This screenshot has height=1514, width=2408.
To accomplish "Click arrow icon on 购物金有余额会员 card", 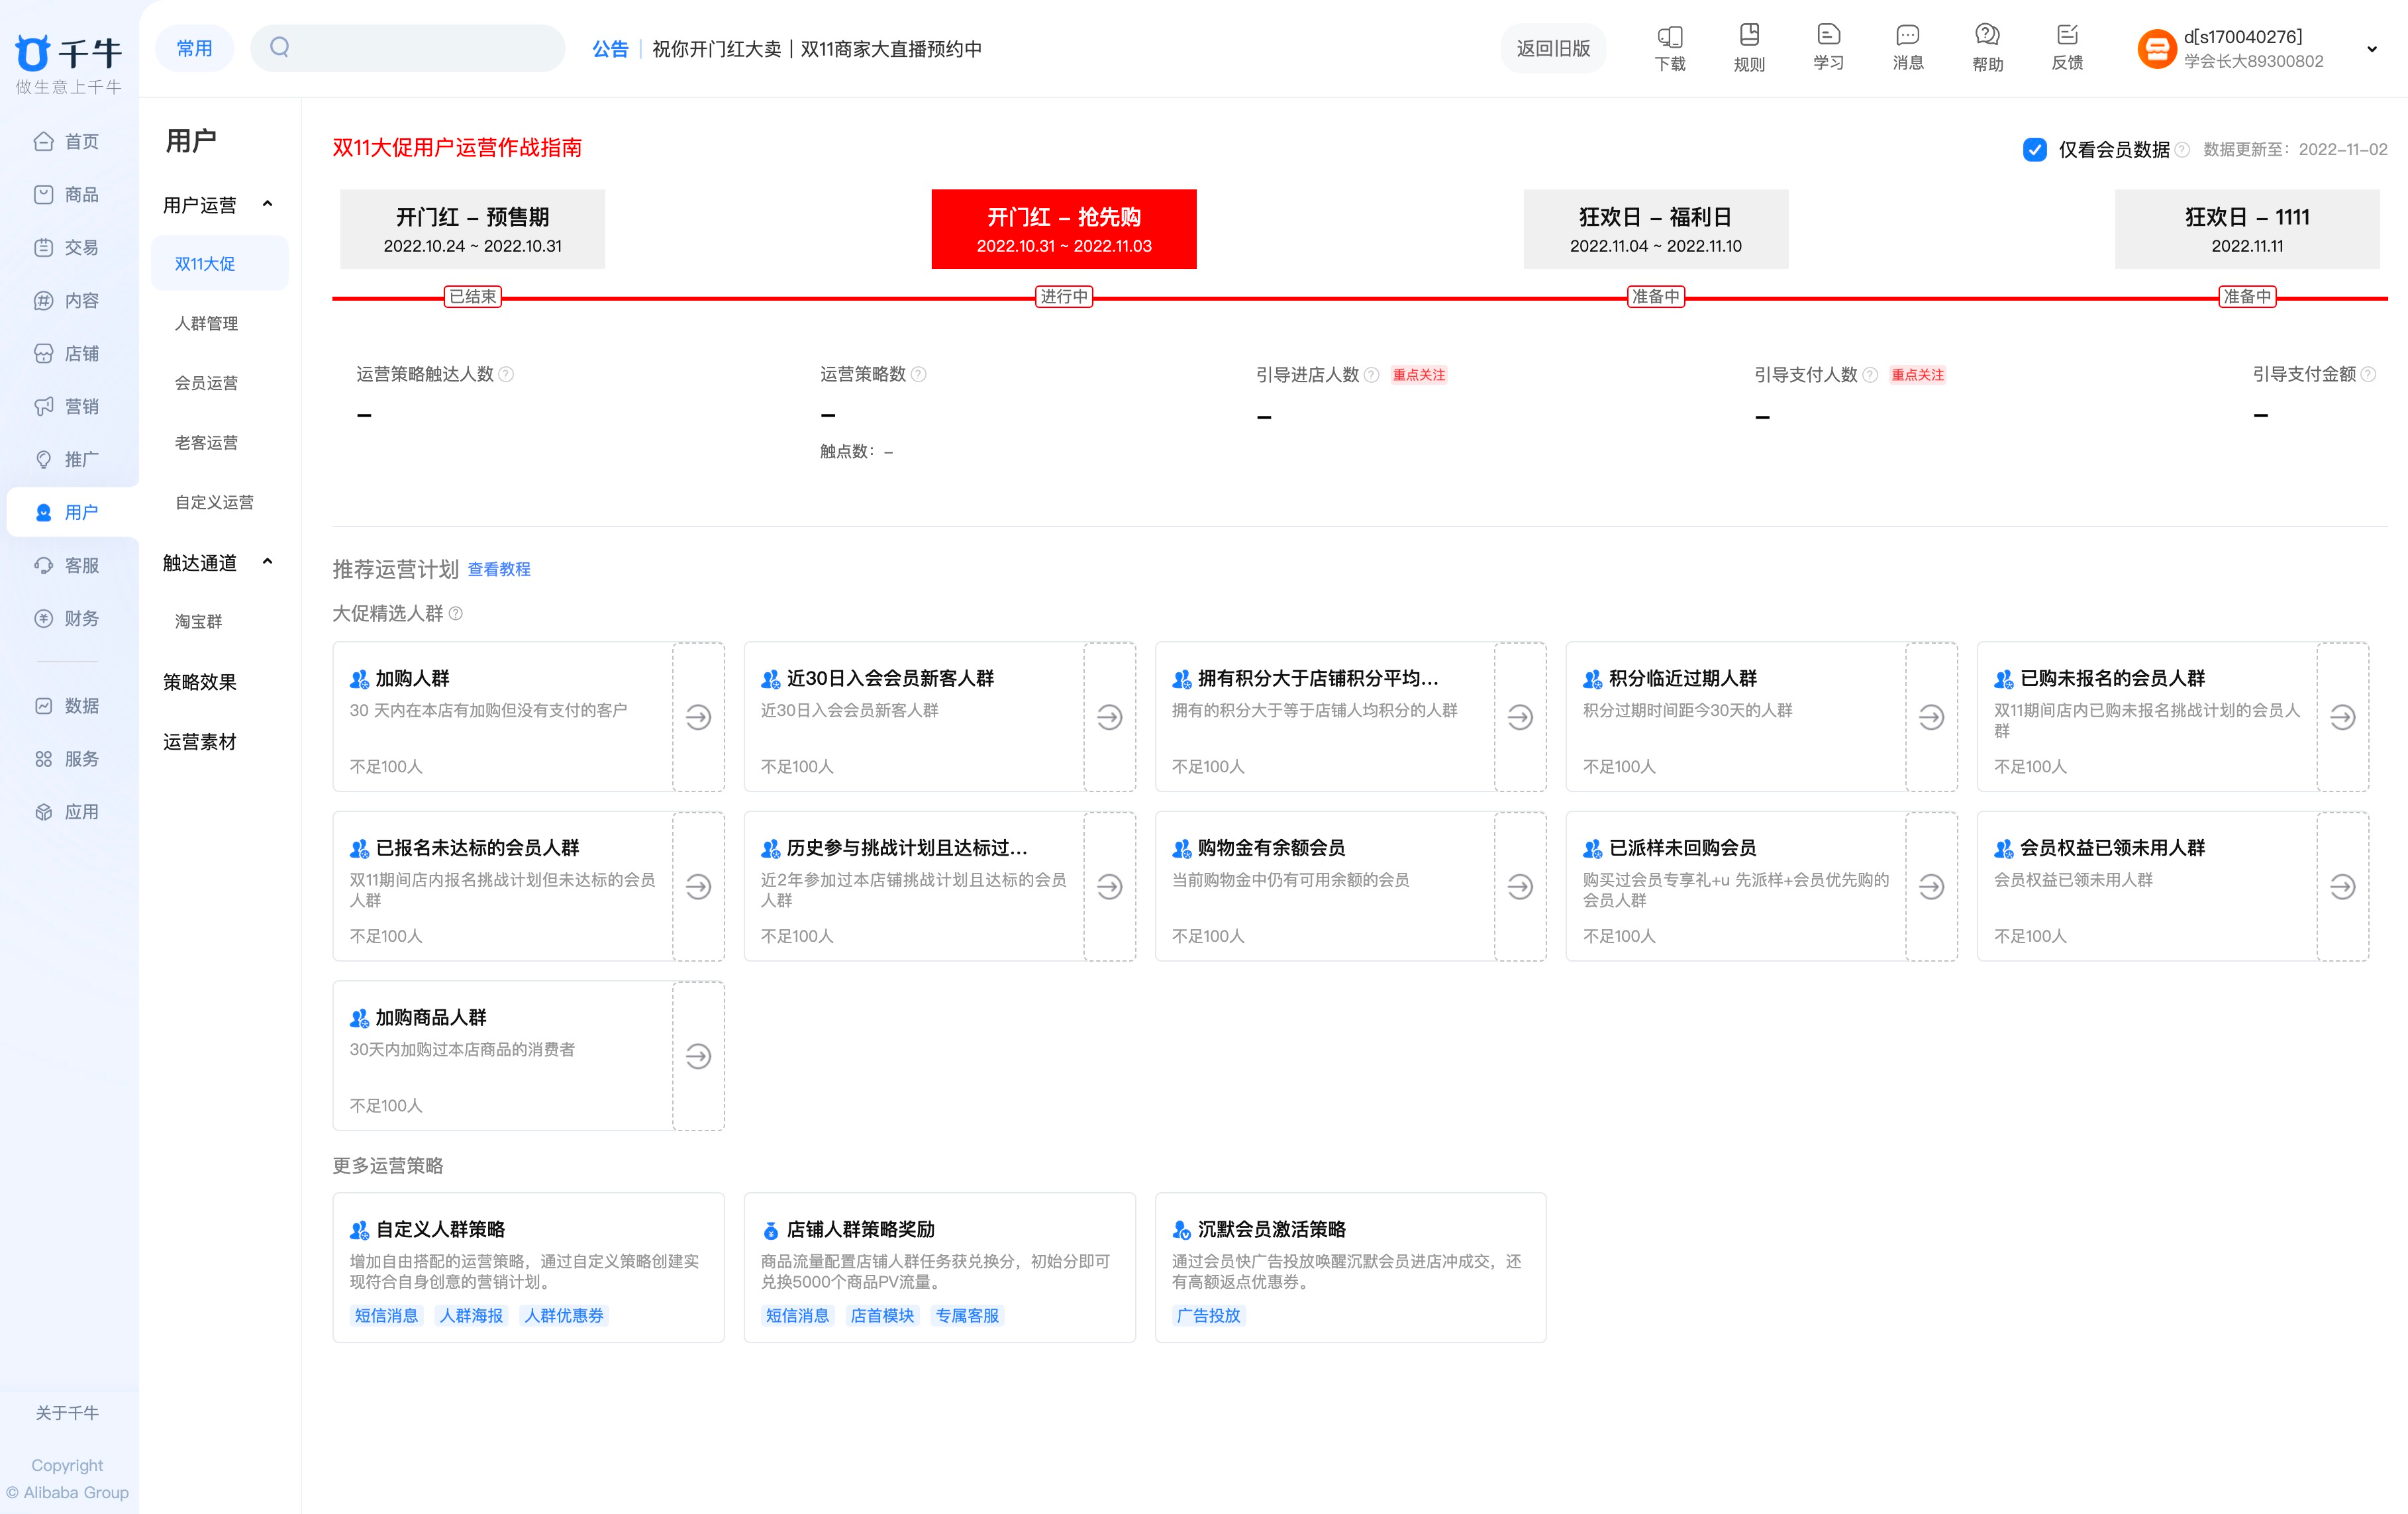I will point(1520,886).
